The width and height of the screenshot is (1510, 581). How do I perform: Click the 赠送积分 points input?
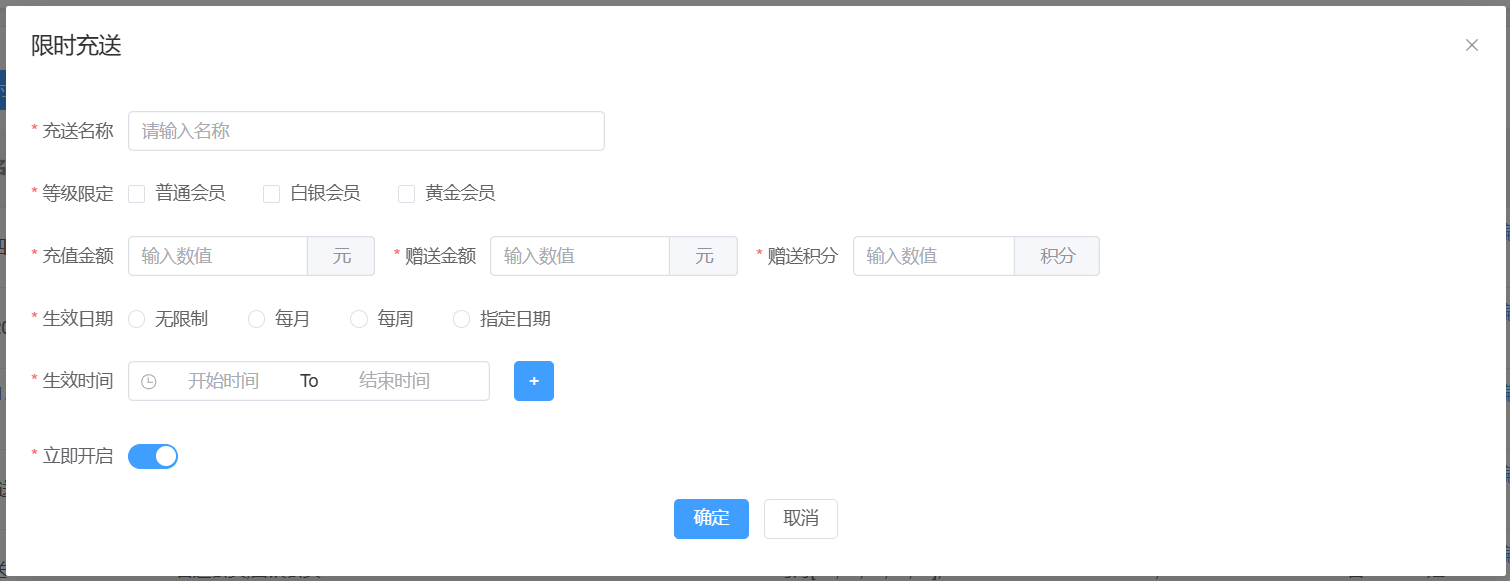(x=934, y=256)
